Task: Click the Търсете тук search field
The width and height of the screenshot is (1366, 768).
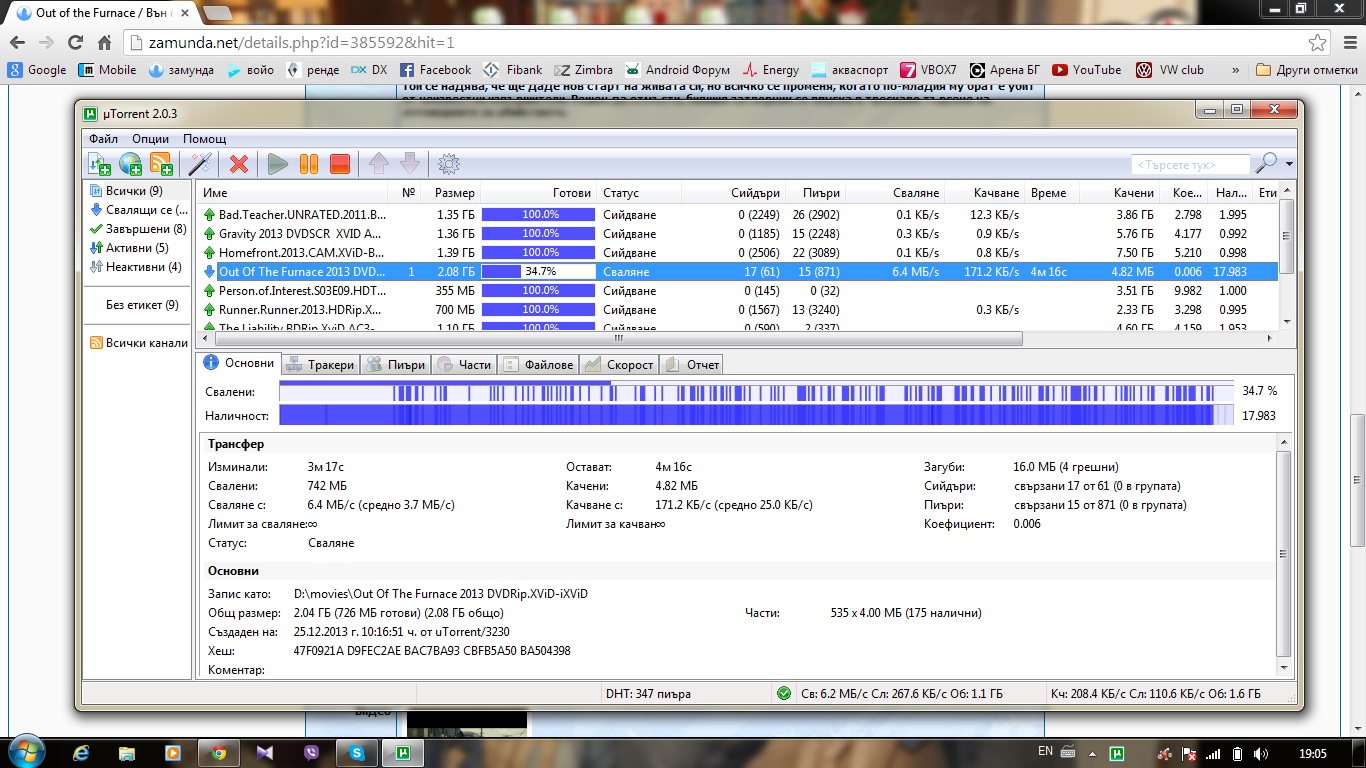Action: tap(1190, 164)
